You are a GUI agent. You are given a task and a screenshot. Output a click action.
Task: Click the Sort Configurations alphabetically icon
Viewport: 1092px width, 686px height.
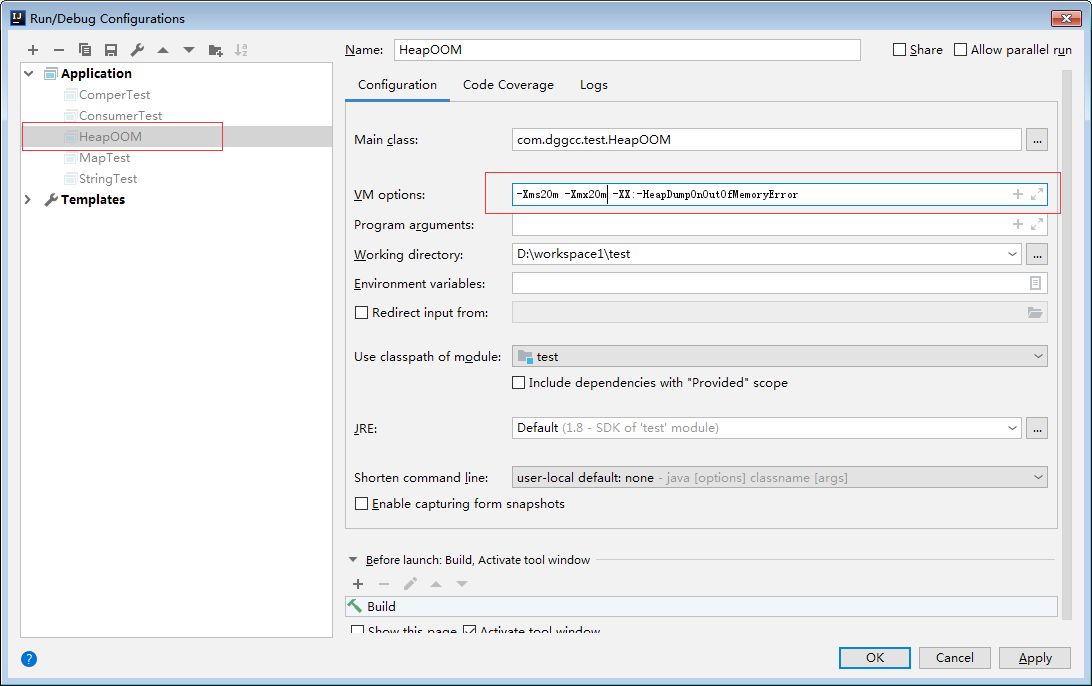(x=241, y=50)
